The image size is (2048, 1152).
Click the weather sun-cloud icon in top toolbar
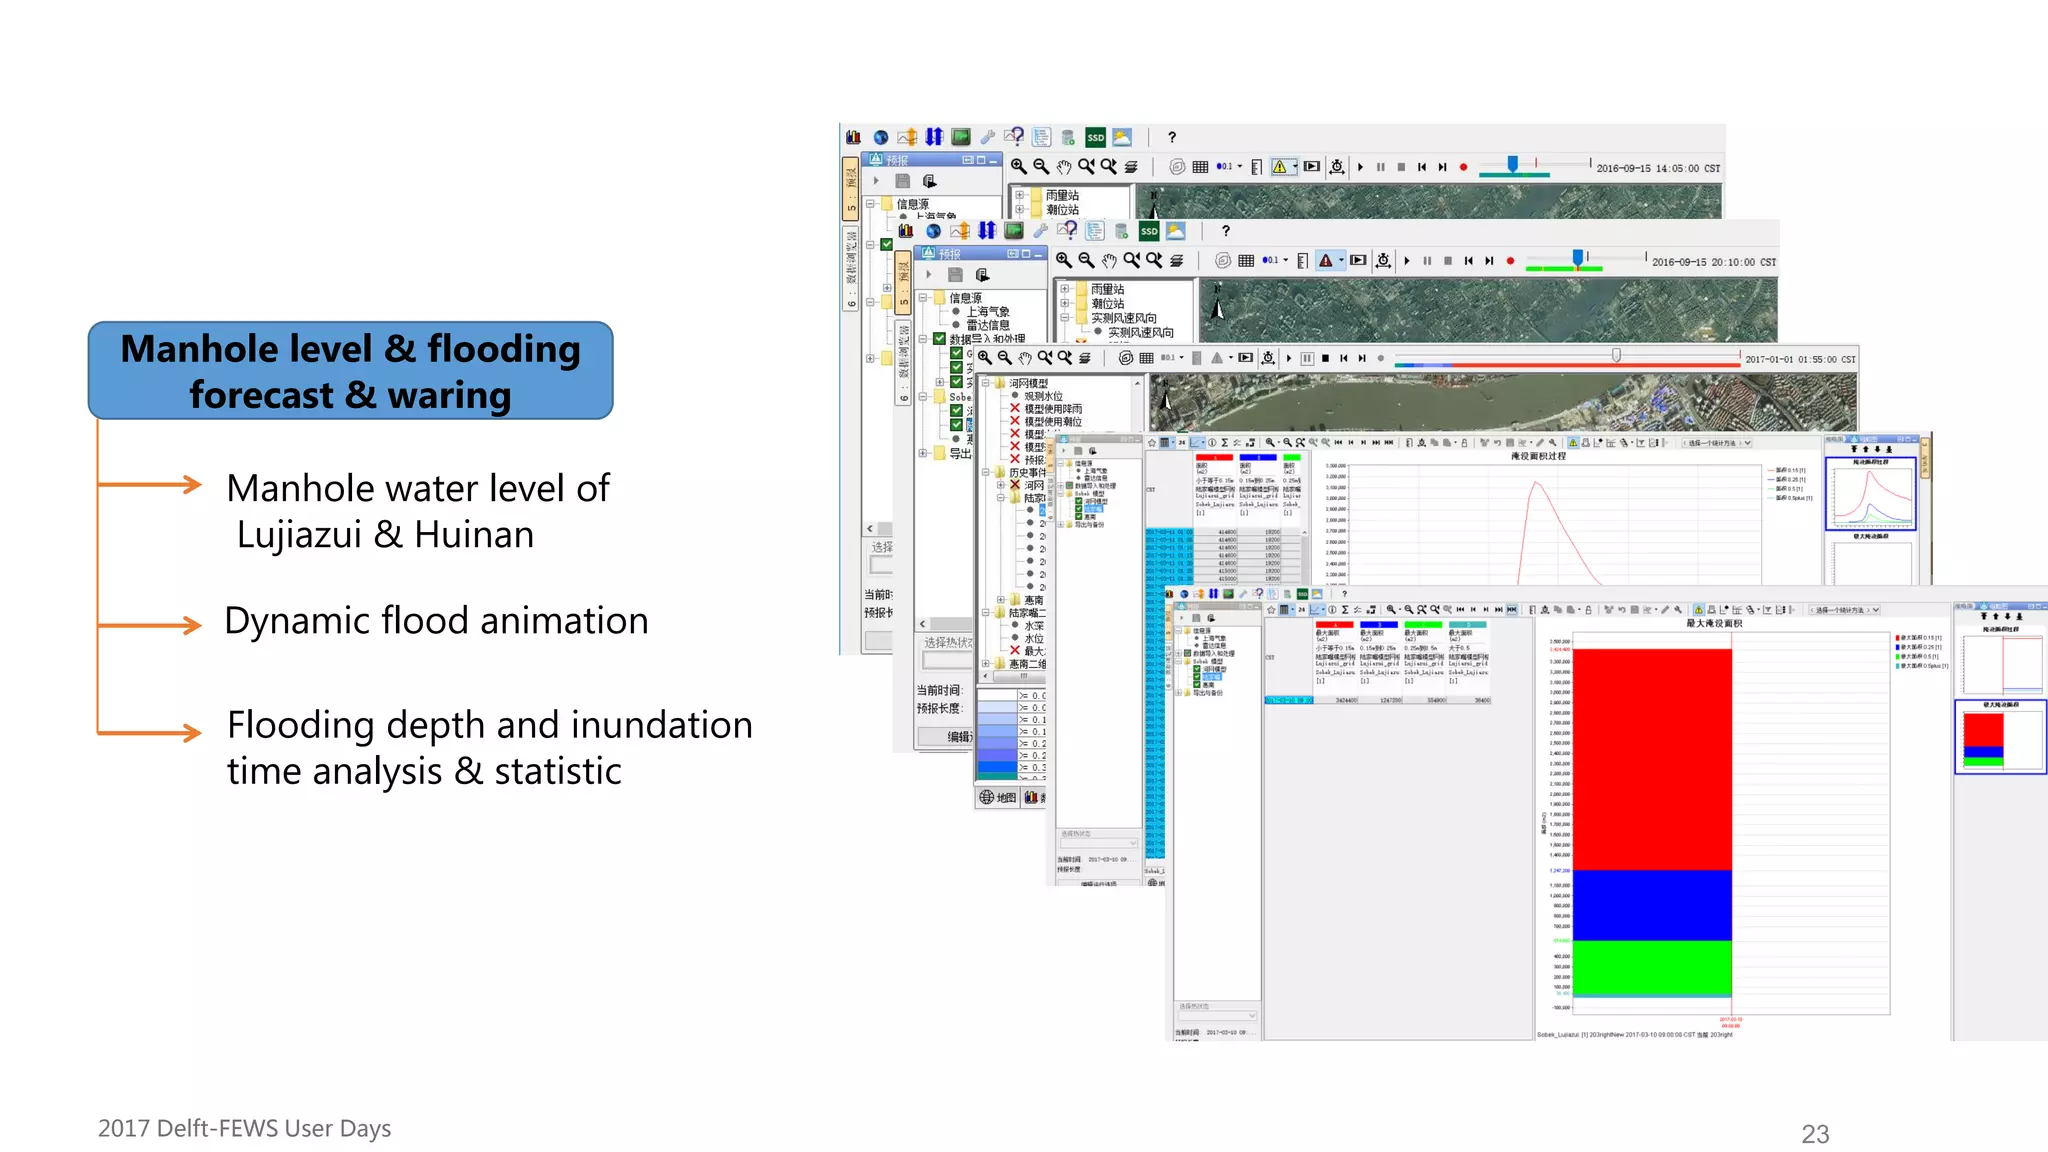point(1122,137)
